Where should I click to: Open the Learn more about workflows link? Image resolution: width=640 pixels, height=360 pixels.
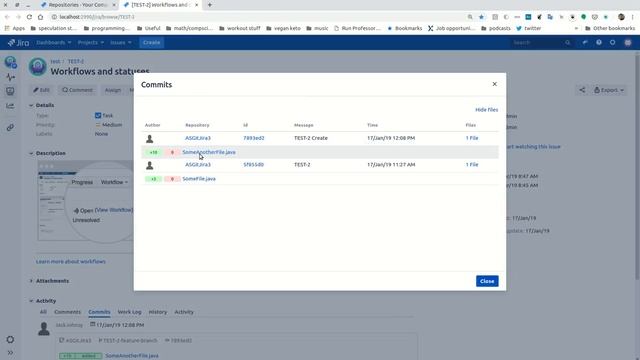71,262
